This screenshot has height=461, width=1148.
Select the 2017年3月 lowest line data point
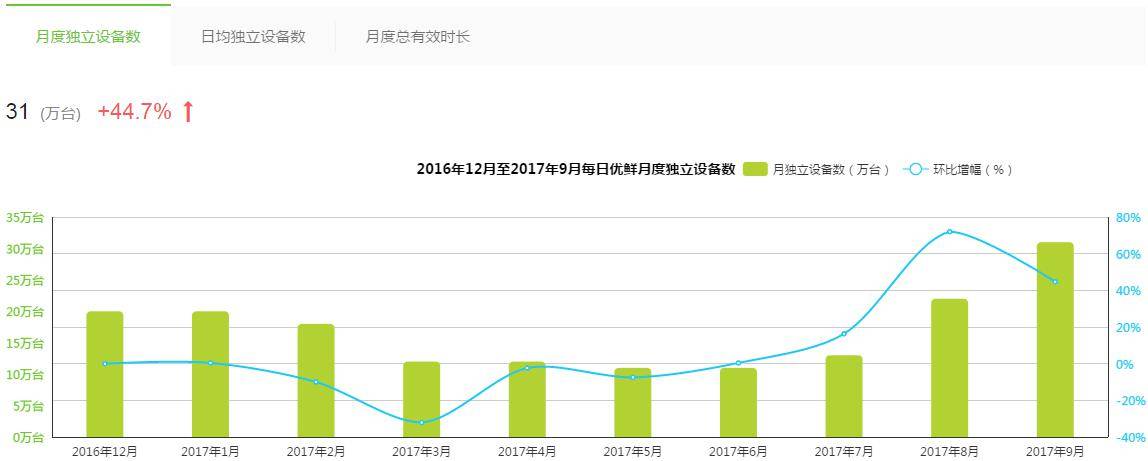421,423
